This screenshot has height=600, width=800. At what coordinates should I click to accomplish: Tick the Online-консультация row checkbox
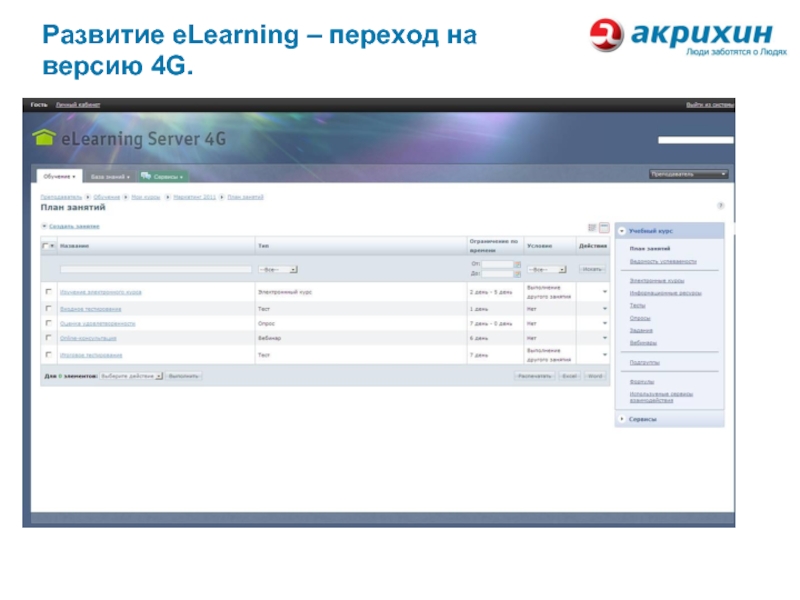click(48, 339)
